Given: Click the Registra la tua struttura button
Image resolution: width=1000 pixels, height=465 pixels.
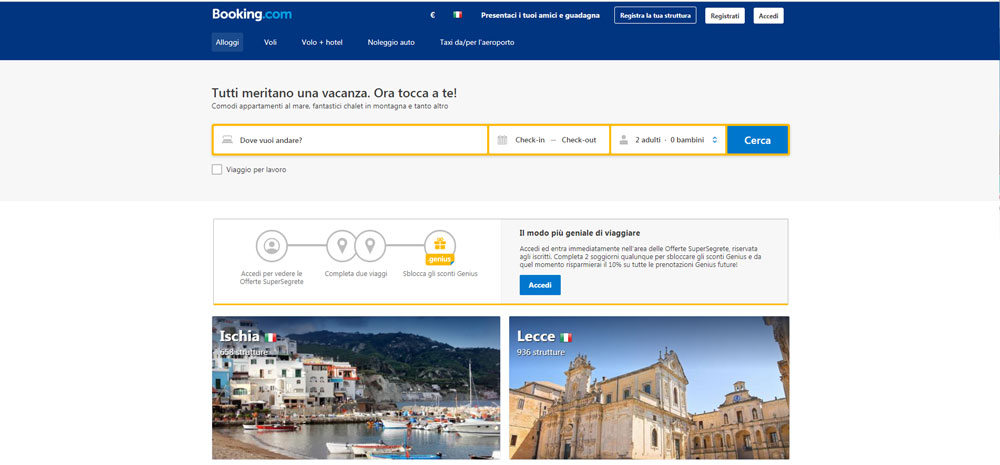Looking at the screenshot, I should (654, 16).
